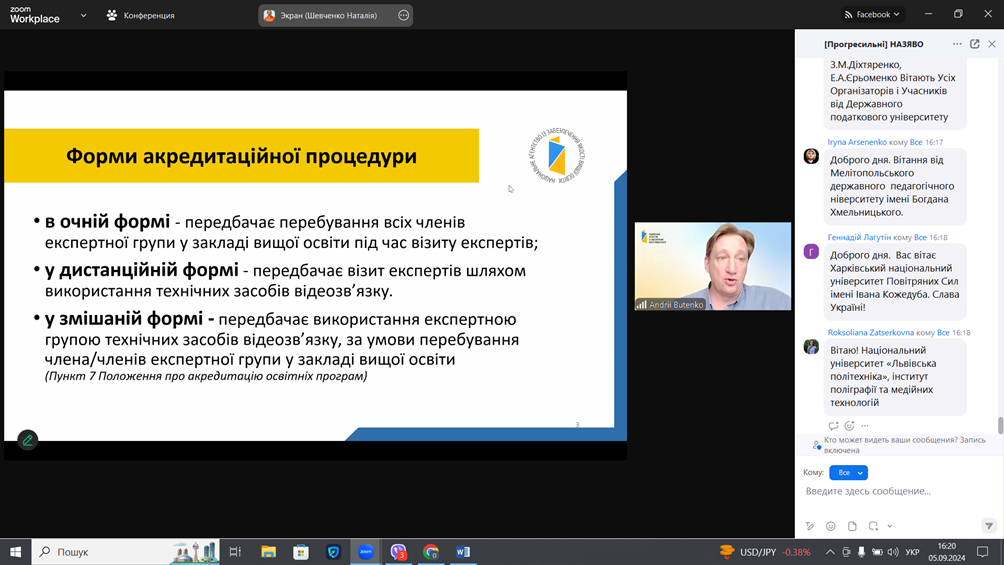This screenshot has width=1004, height=565.
Task: Click the annotation pencil icon on the slide
Action: (28, 440)
